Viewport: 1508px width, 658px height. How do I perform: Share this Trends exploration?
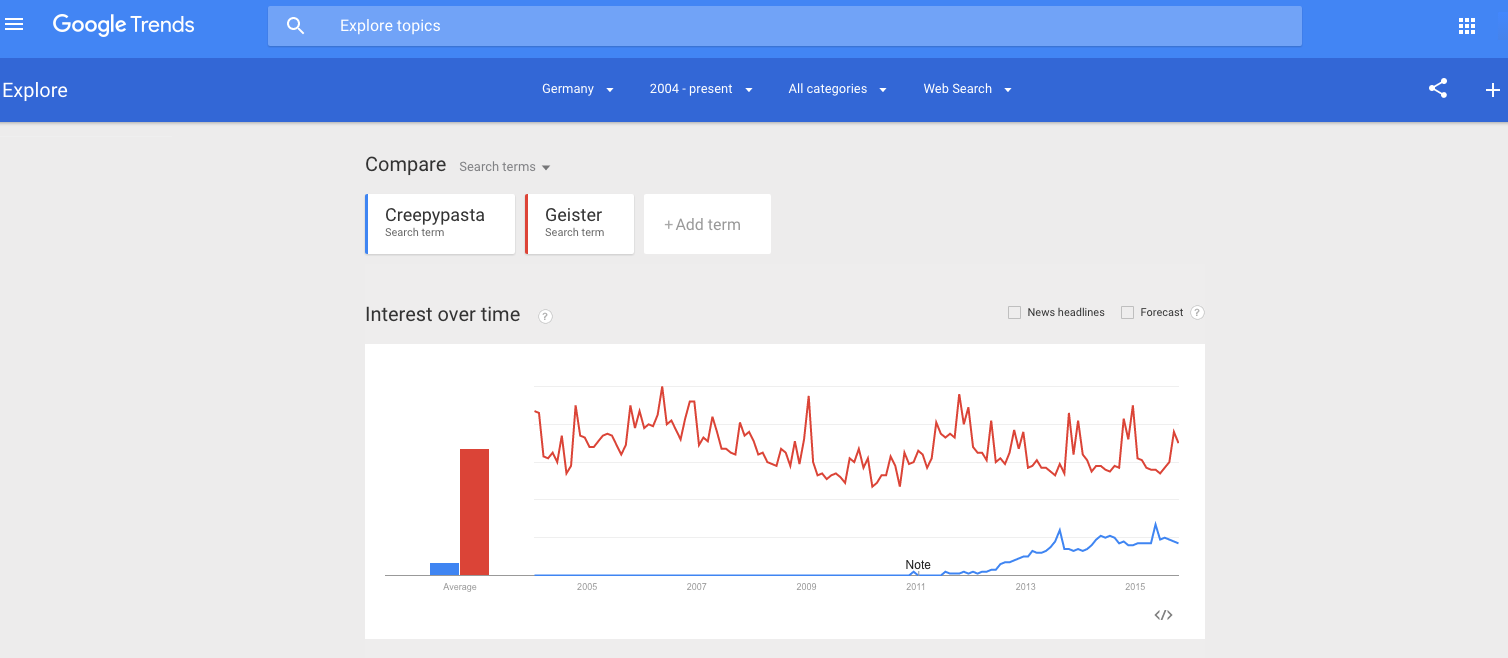point(1438,89)
